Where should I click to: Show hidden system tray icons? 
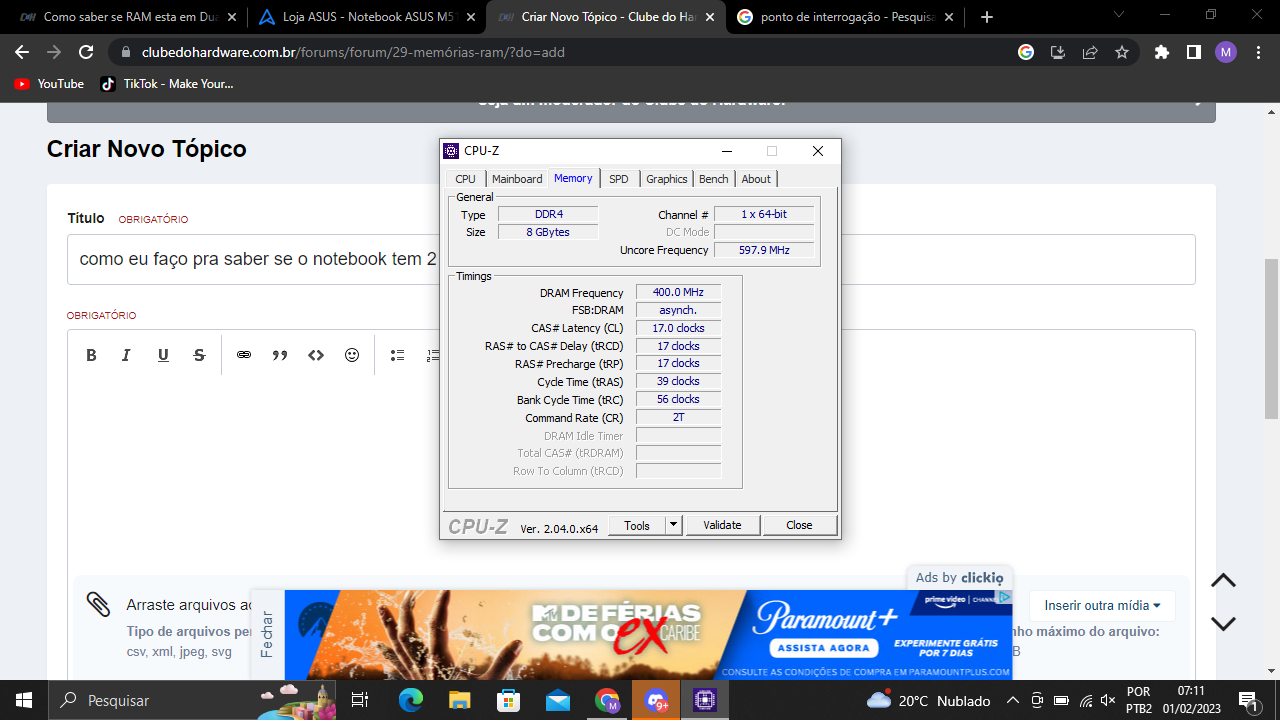point(1012,700)
